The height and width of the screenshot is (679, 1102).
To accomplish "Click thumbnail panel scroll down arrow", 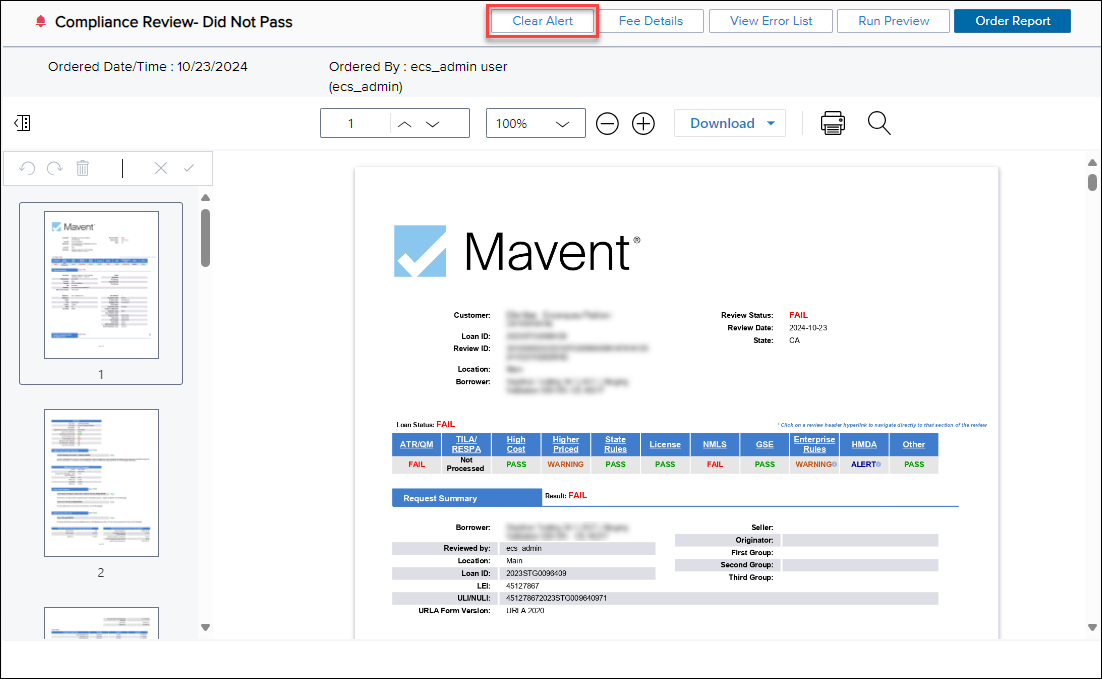I will (x=205, y=627).
